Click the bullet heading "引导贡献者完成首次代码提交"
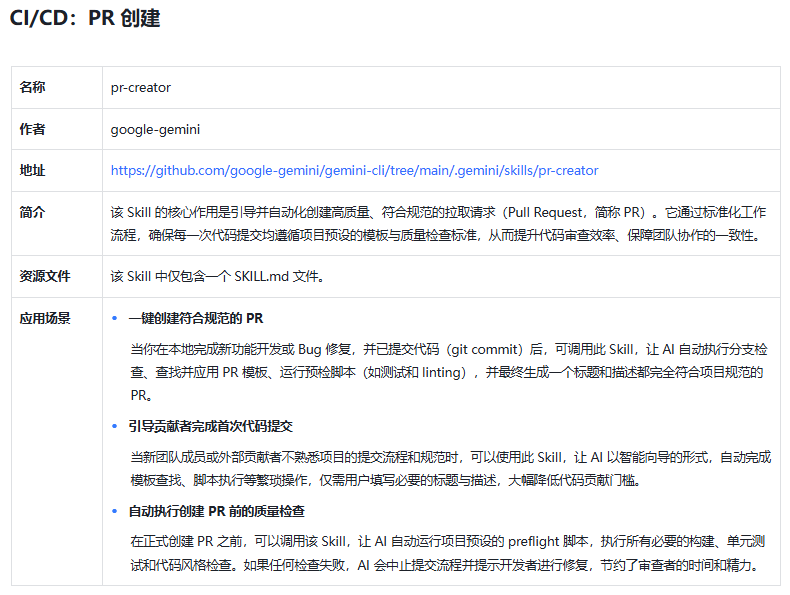 [211, 426]
